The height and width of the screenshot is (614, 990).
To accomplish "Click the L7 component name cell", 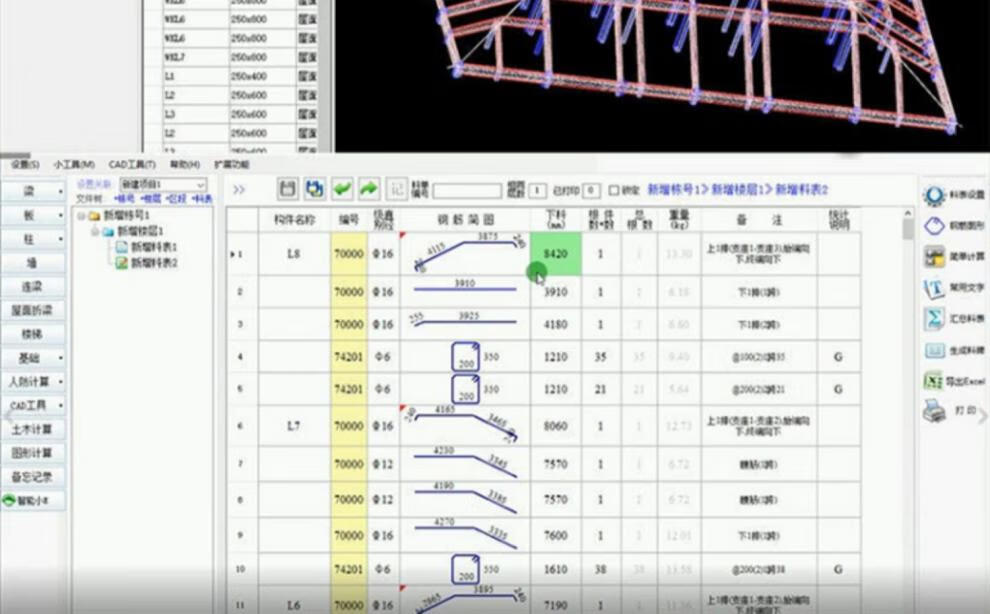I will tap(294, 426).
